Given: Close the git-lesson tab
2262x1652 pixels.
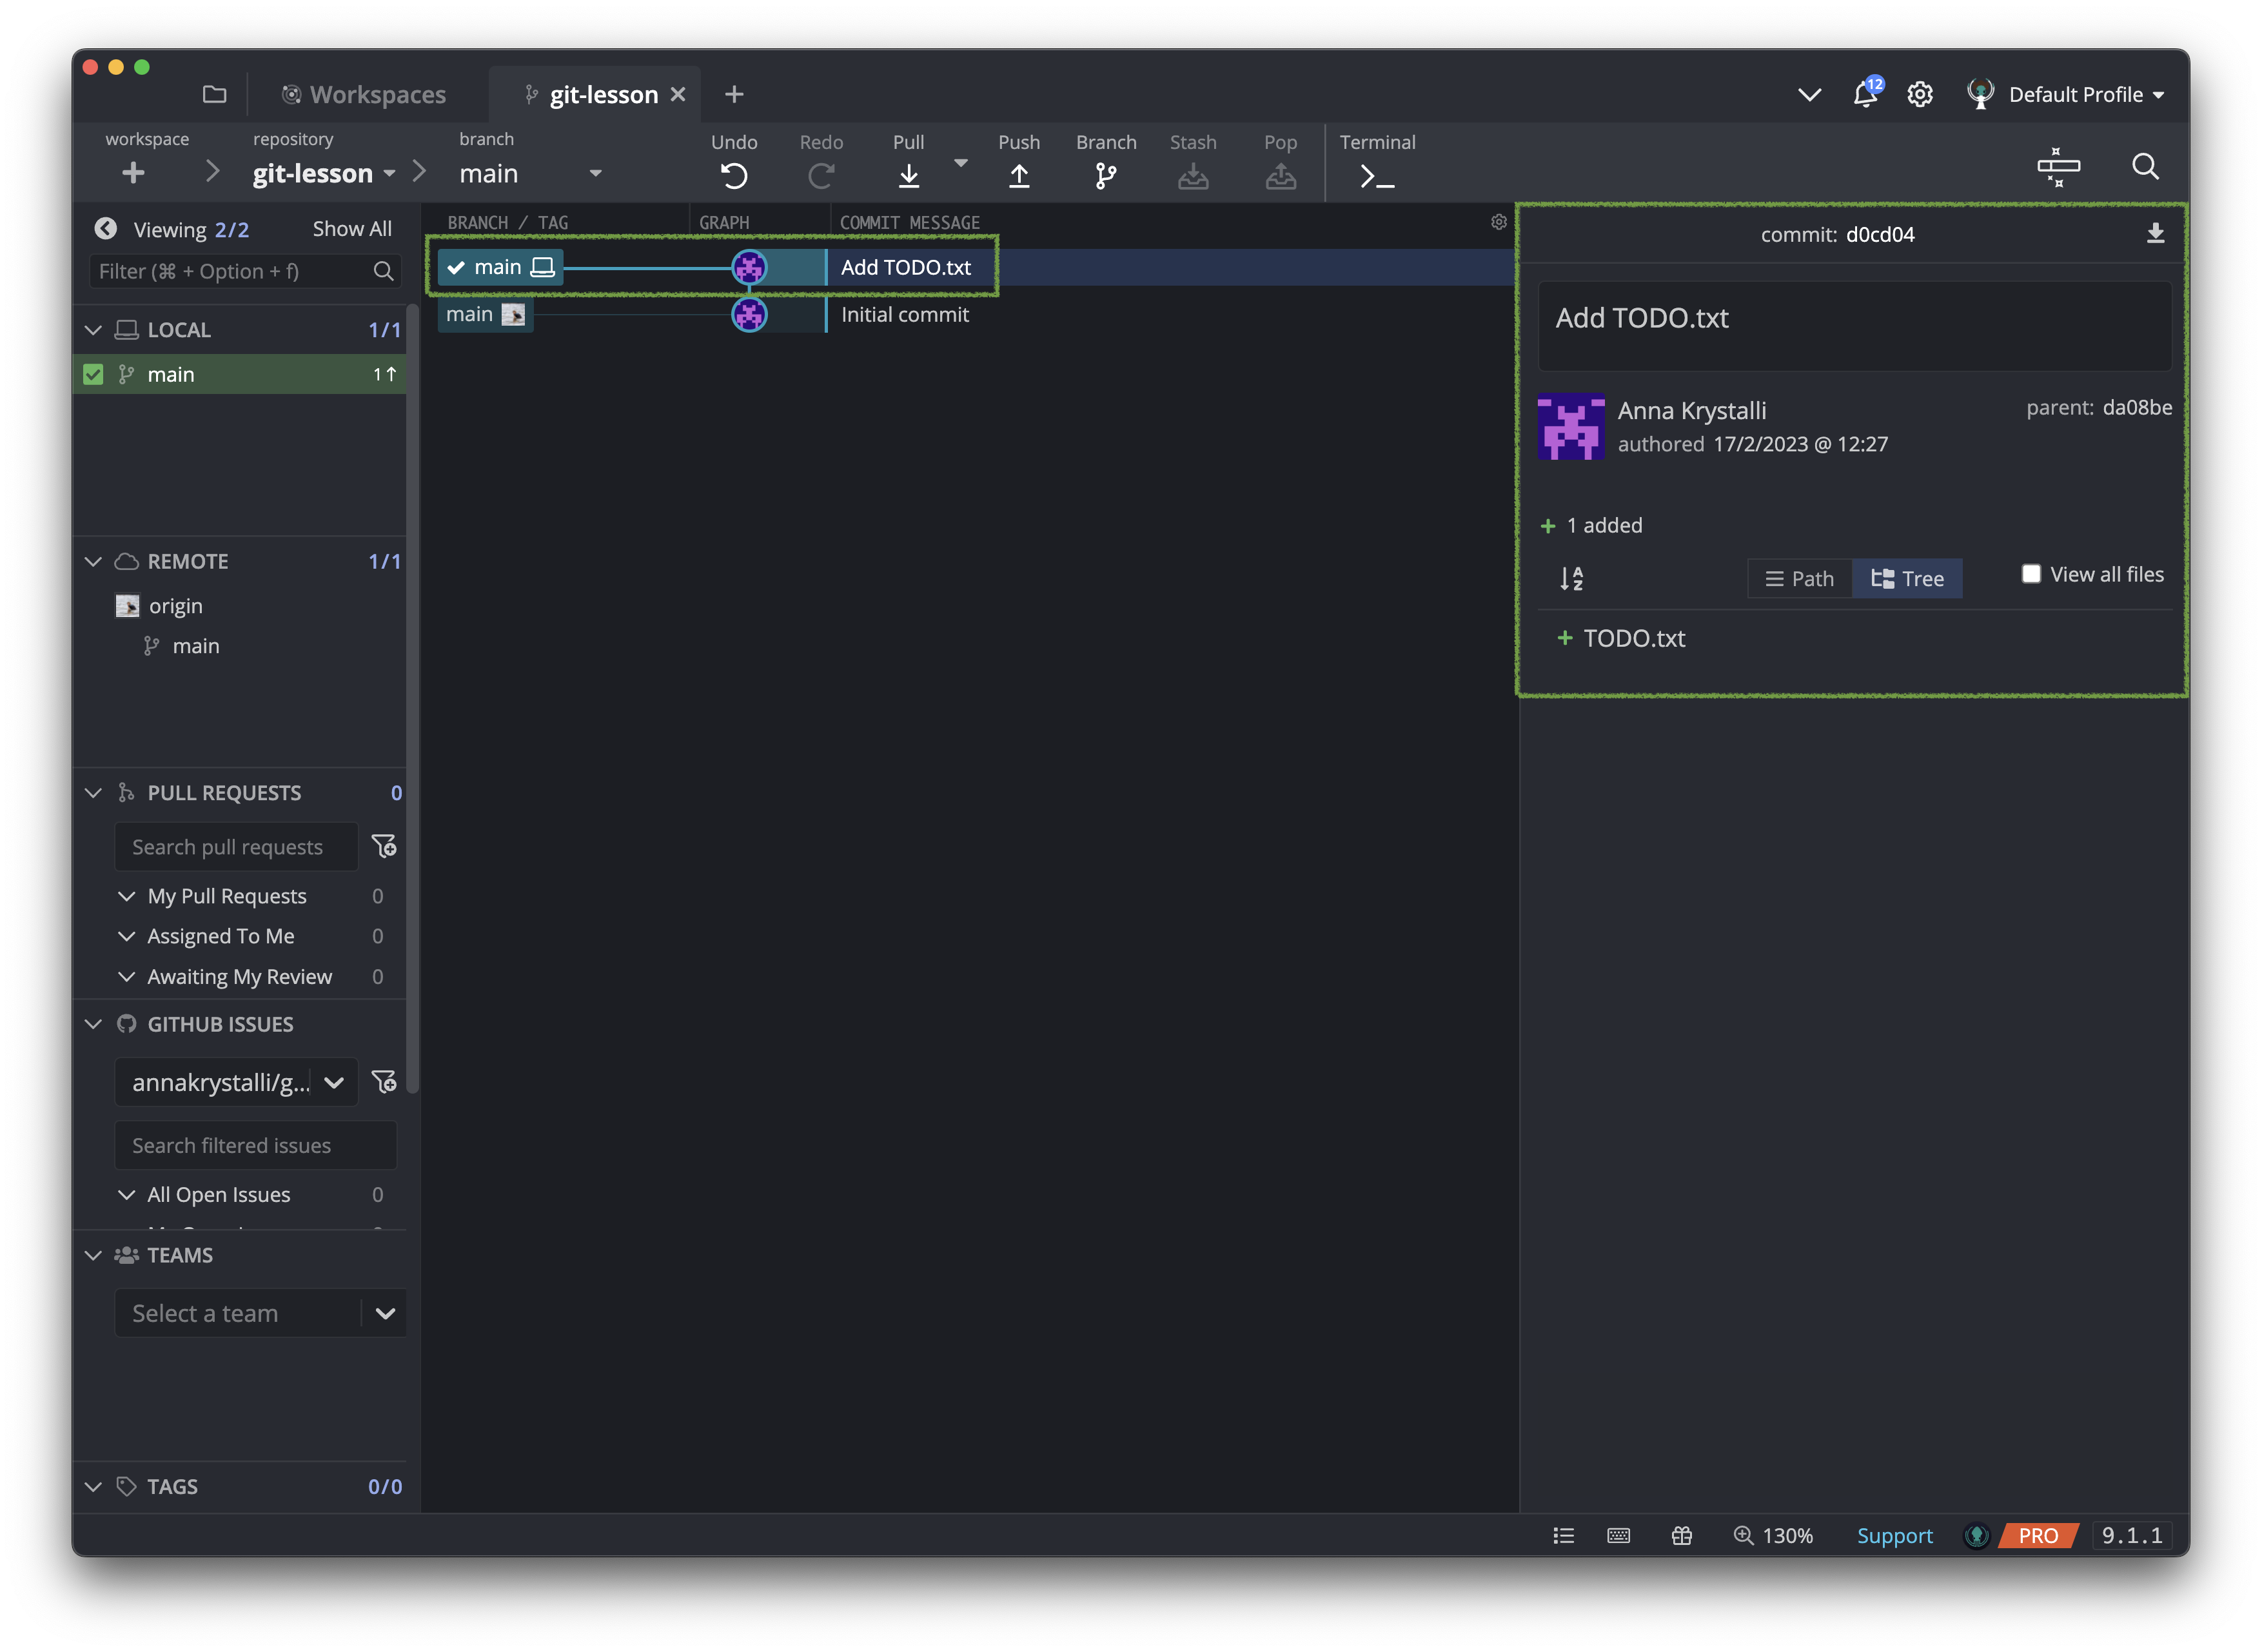Looking at the screenshot, I should coord(678,94).
